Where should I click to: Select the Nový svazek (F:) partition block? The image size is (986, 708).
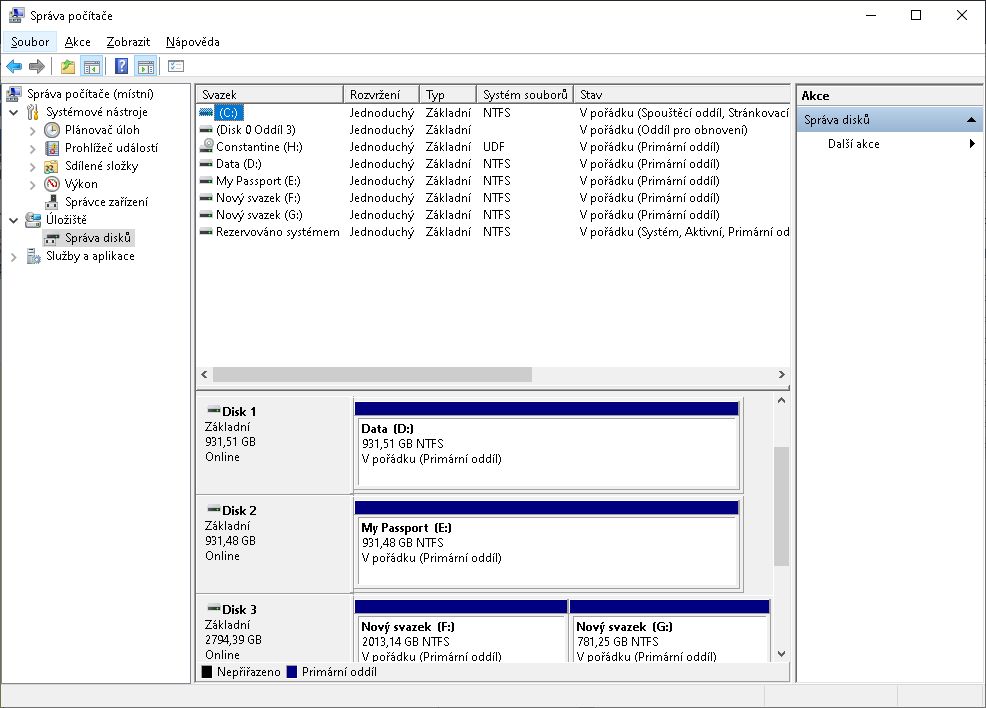point(461,631)
